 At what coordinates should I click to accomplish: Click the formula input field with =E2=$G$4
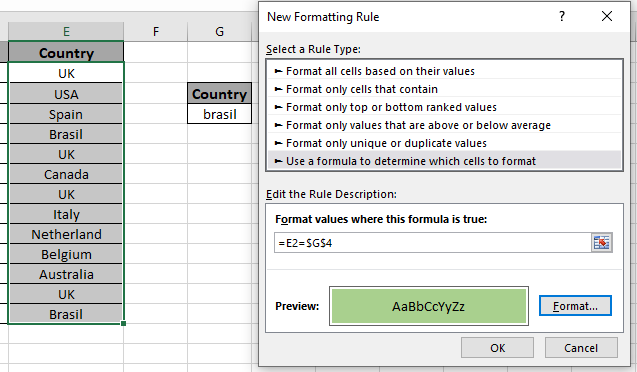tap(433, 243)
